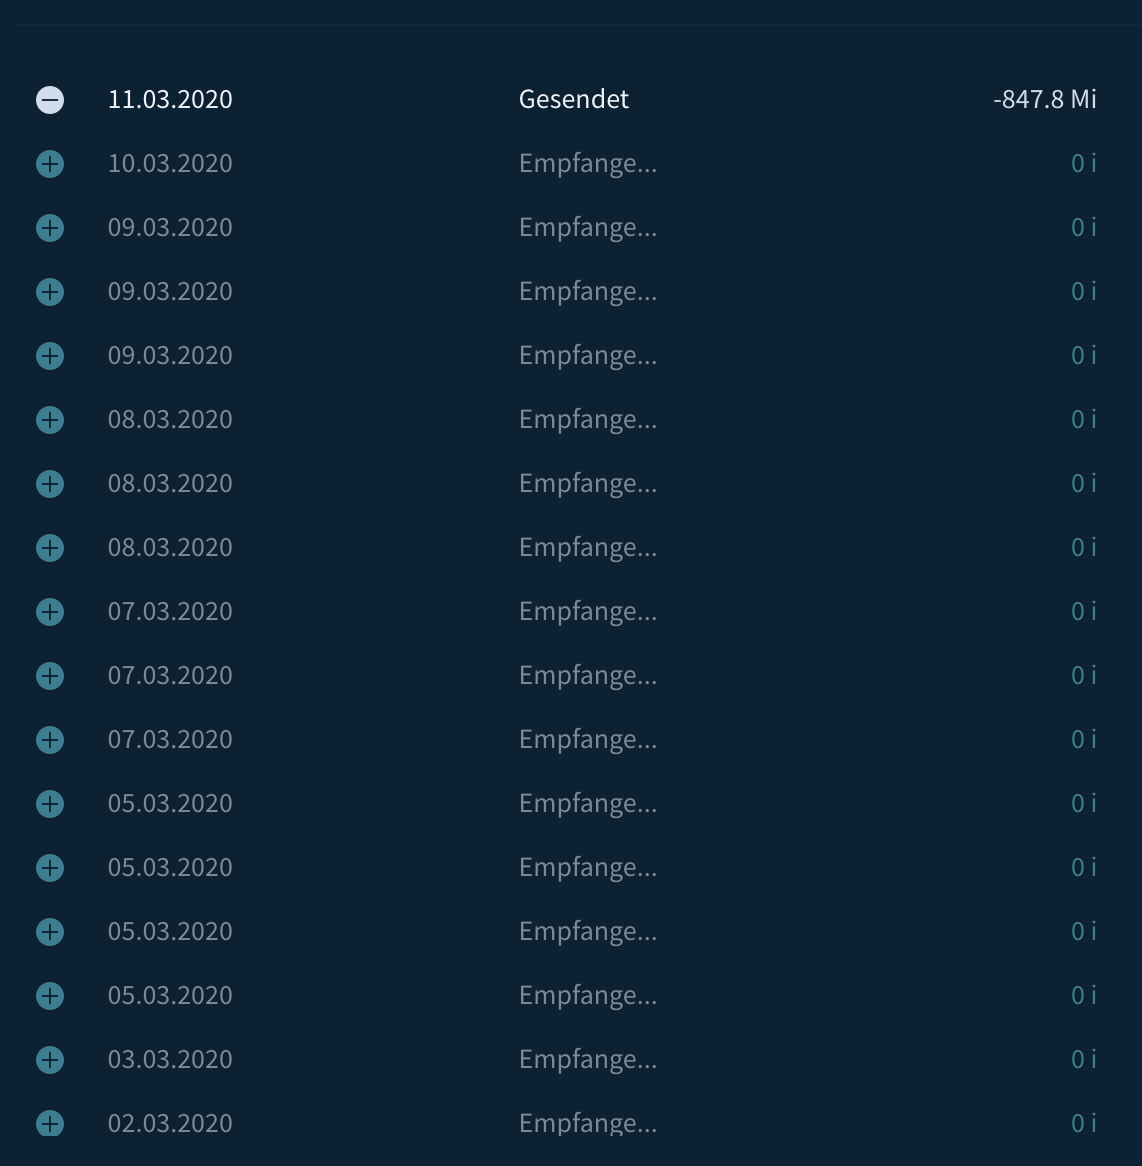
Task: Expand the 10.03.2020 transaction with its plus icon
Action: click(50, 164)
